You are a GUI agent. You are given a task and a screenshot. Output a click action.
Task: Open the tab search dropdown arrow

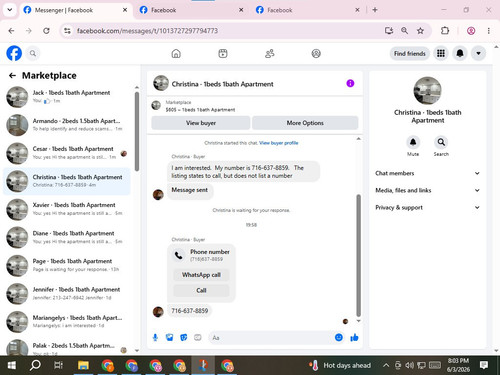[x=10, y=10]
